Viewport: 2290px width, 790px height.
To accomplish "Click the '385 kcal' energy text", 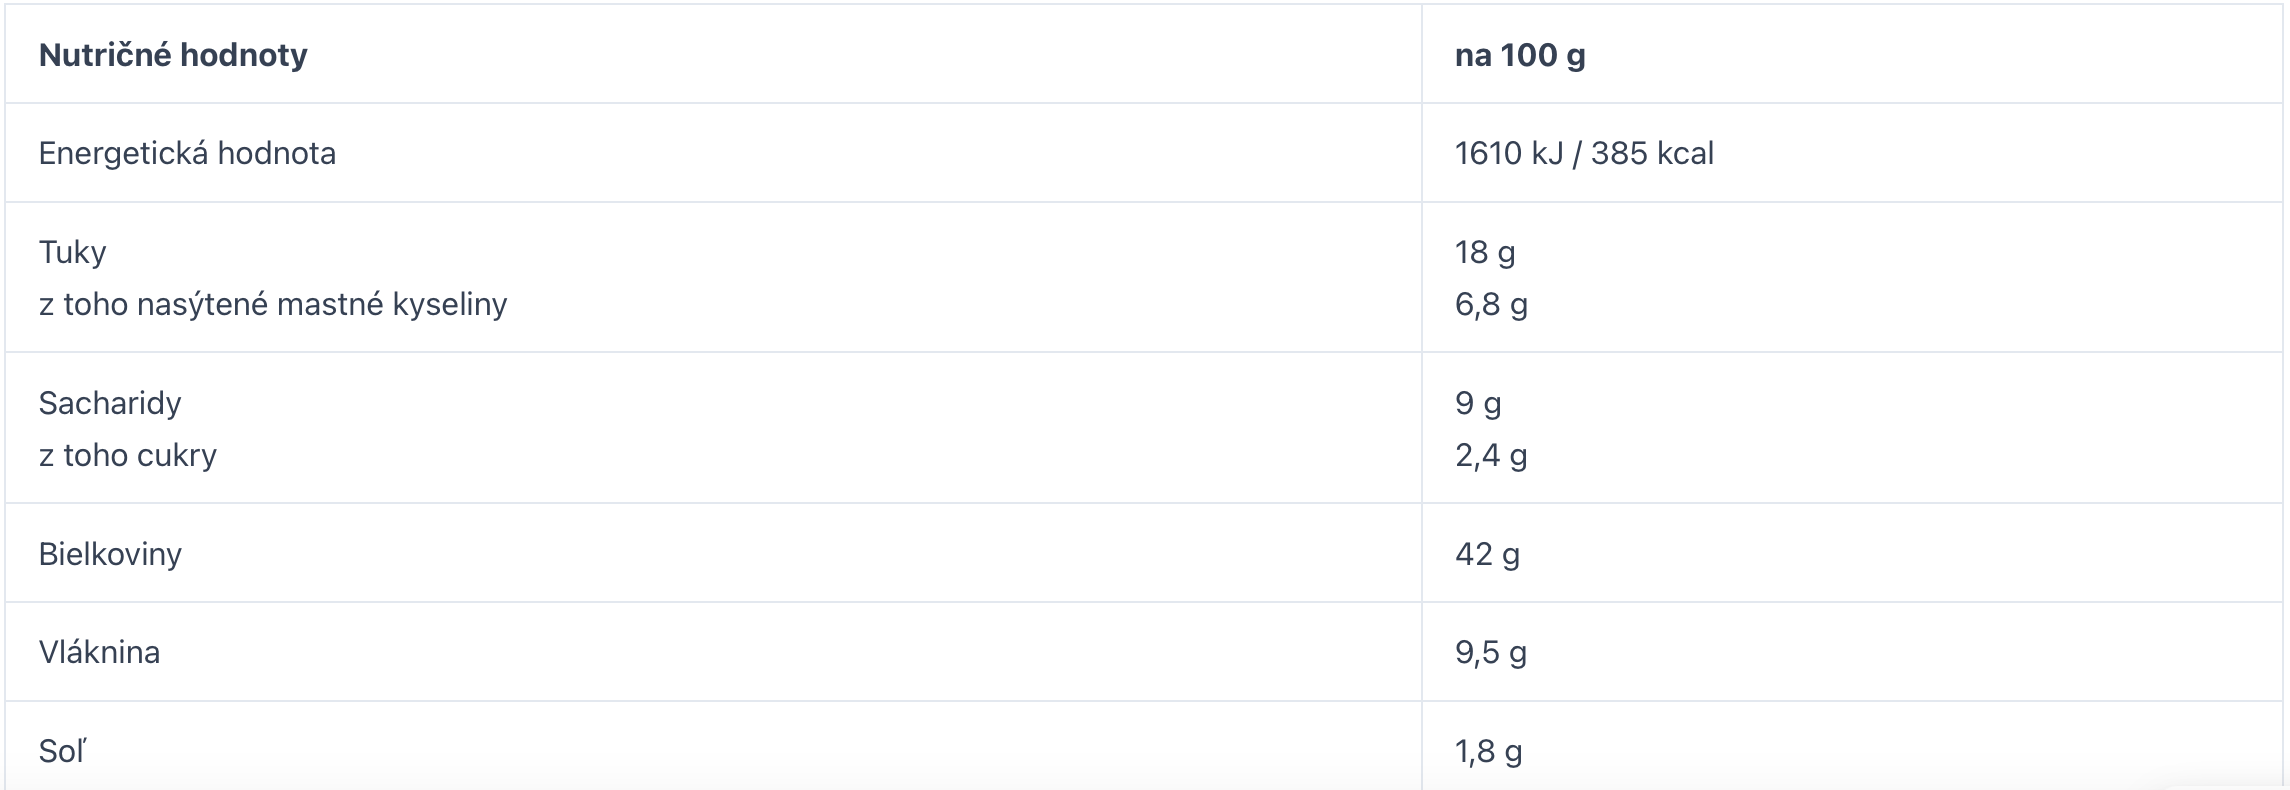I will coord(1652,153).
